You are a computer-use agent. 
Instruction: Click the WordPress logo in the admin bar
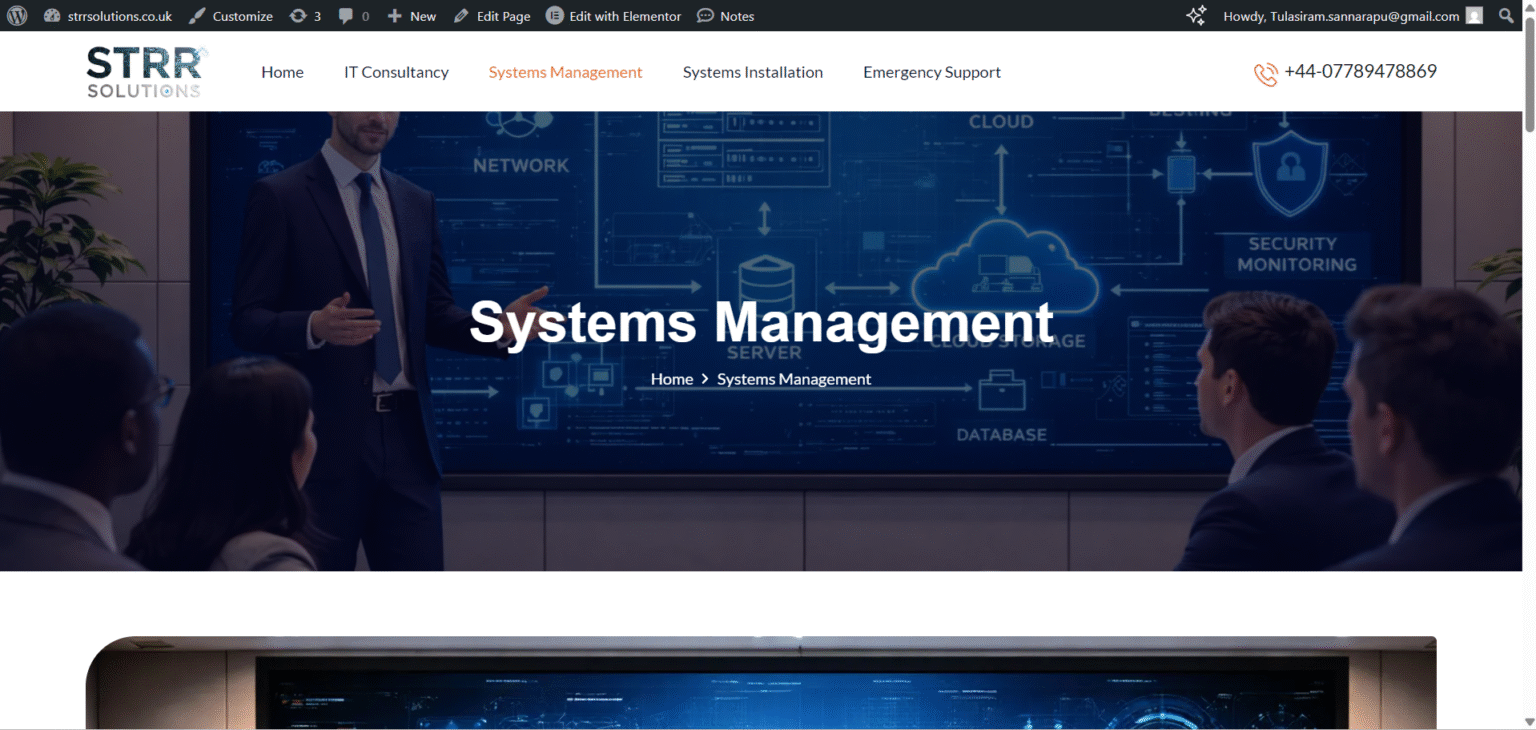[x=17, y=15]
